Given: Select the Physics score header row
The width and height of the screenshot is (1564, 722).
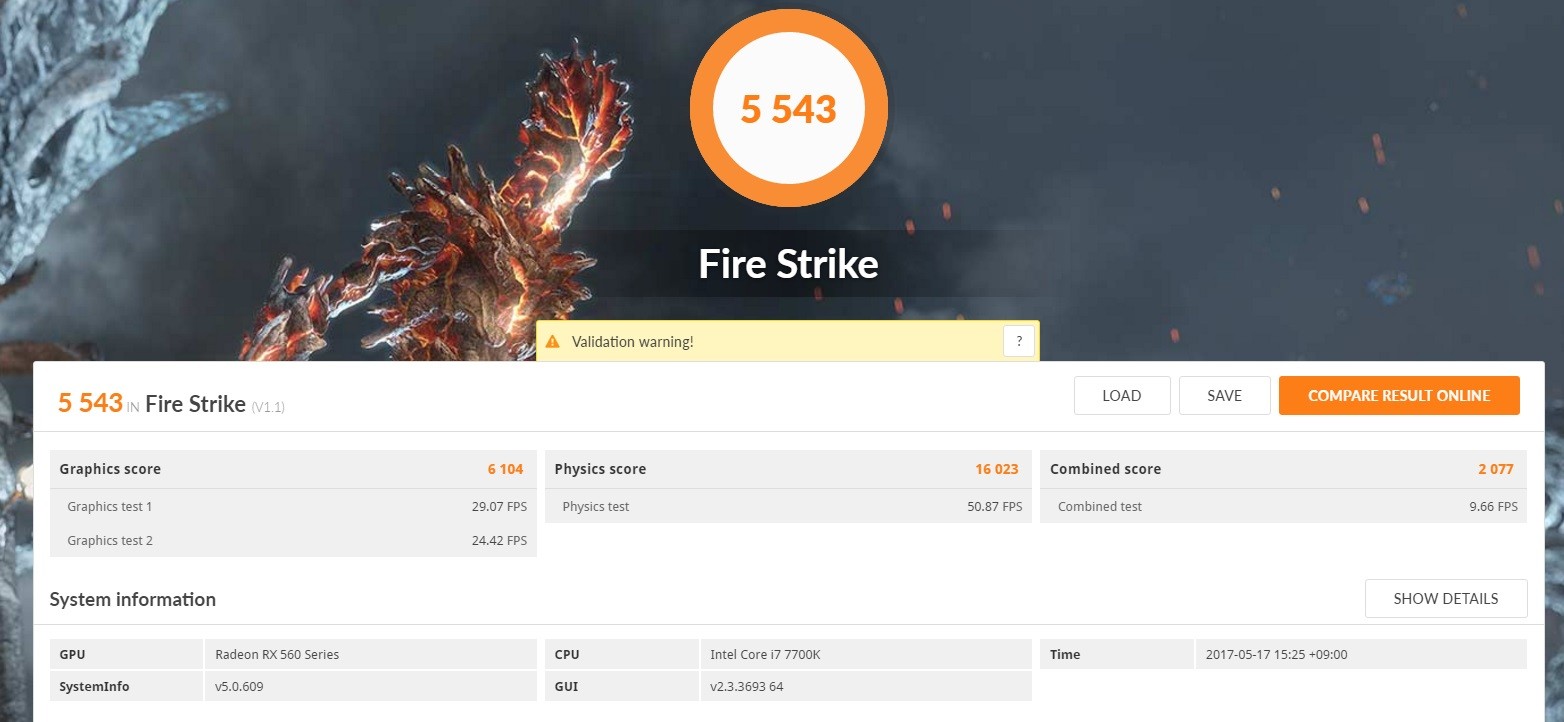Looking at the screenshot, I should click(x=788, y=469).
